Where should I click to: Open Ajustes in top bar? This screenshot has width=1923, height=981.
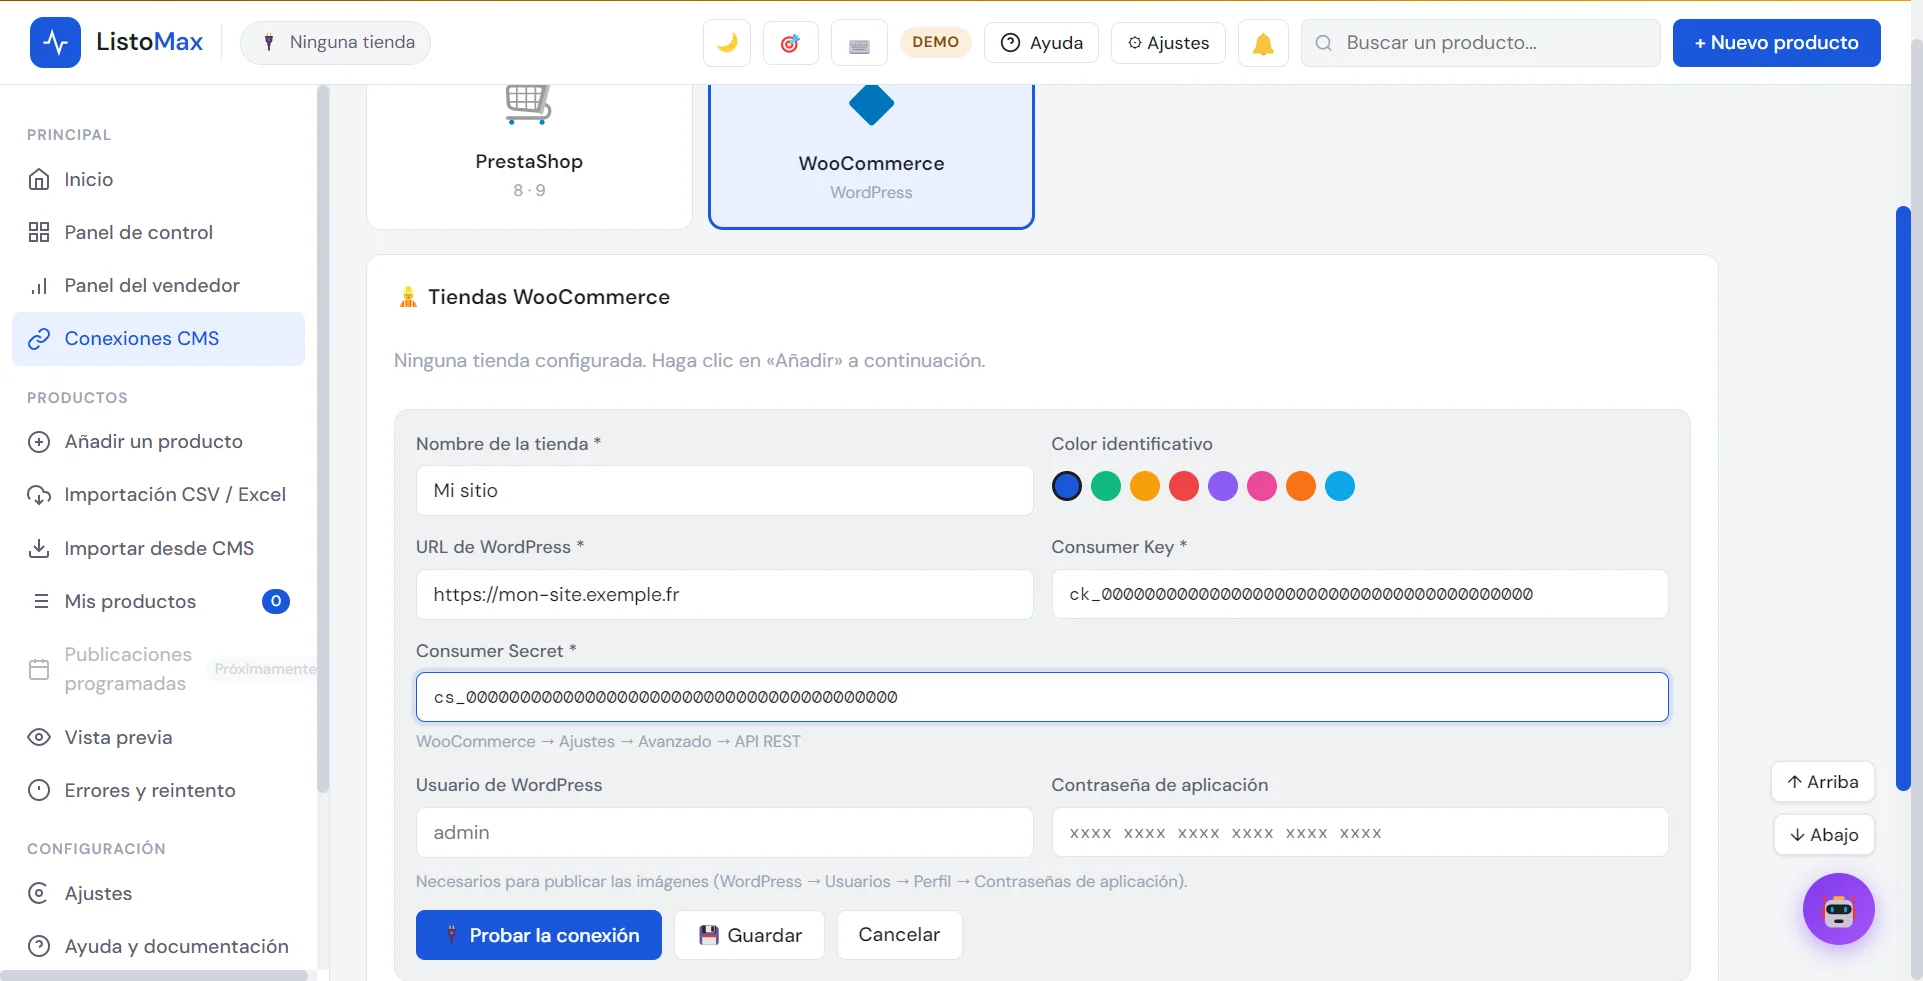1168,43
